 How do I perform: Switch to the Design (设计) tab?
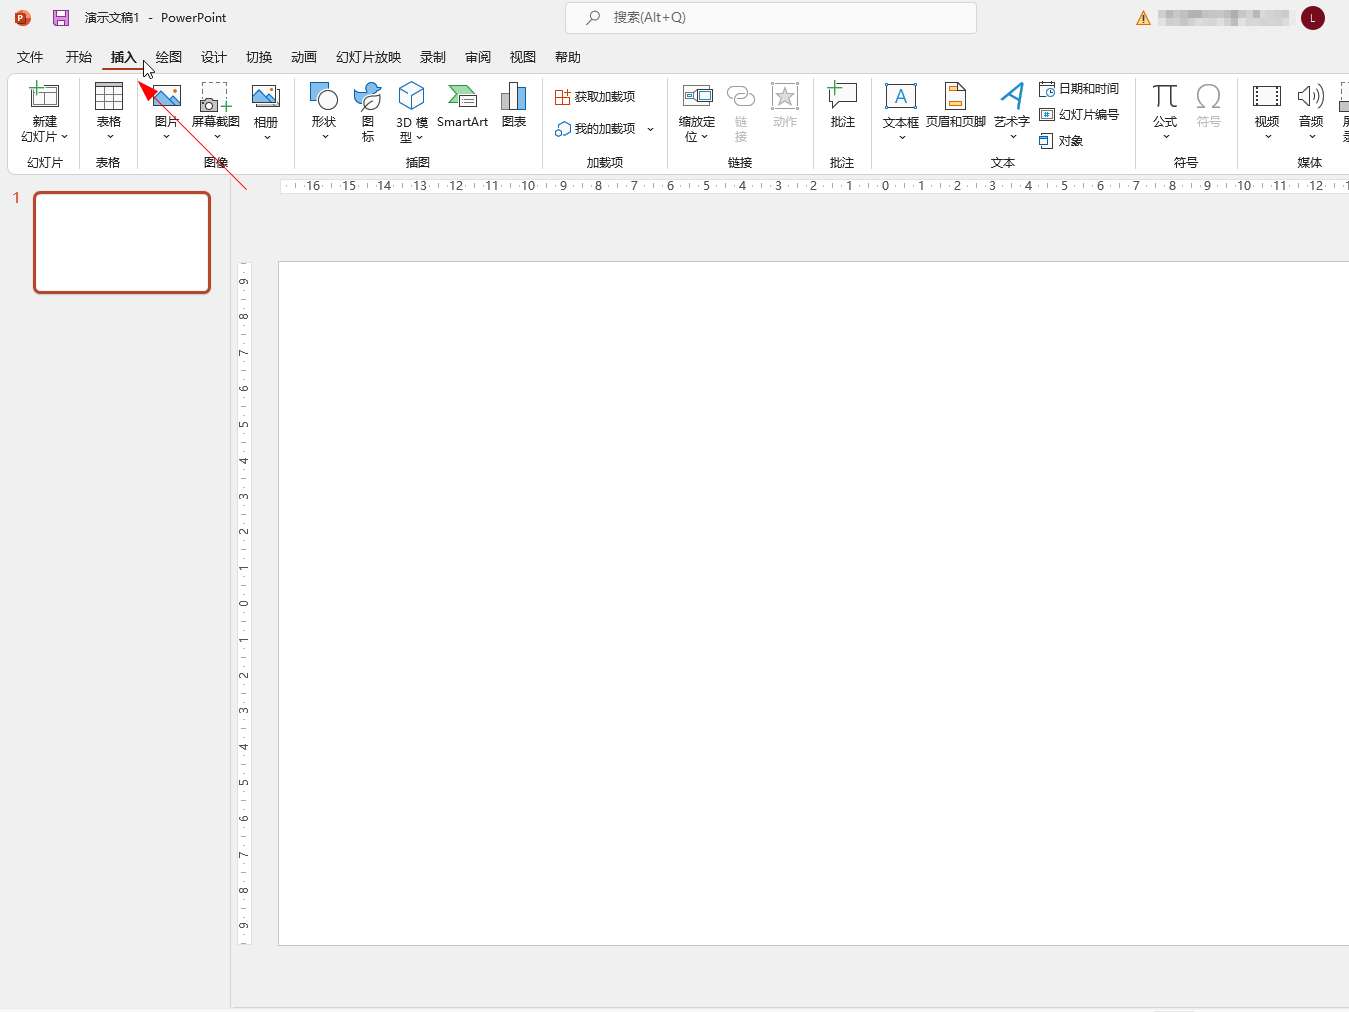[x=214, y=57]
